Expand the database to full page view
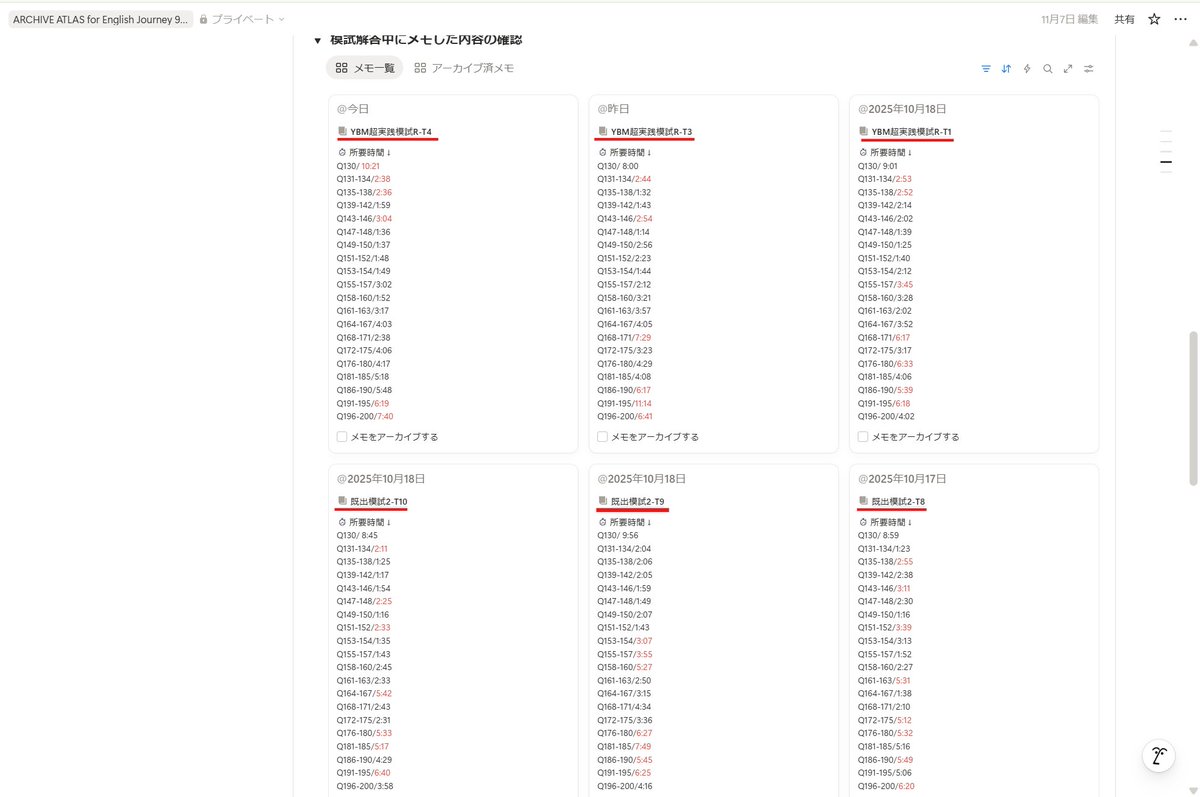 pyautogui.click(x=1068, y=69)
